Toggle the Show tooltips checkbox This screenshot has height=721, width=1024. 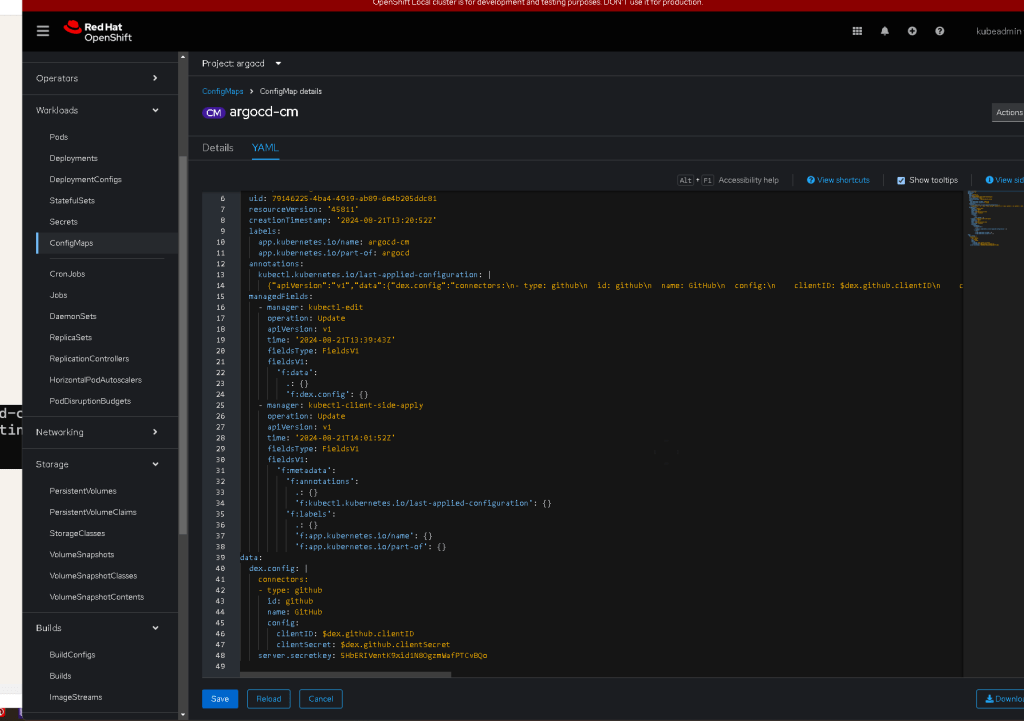pos(901,180)
